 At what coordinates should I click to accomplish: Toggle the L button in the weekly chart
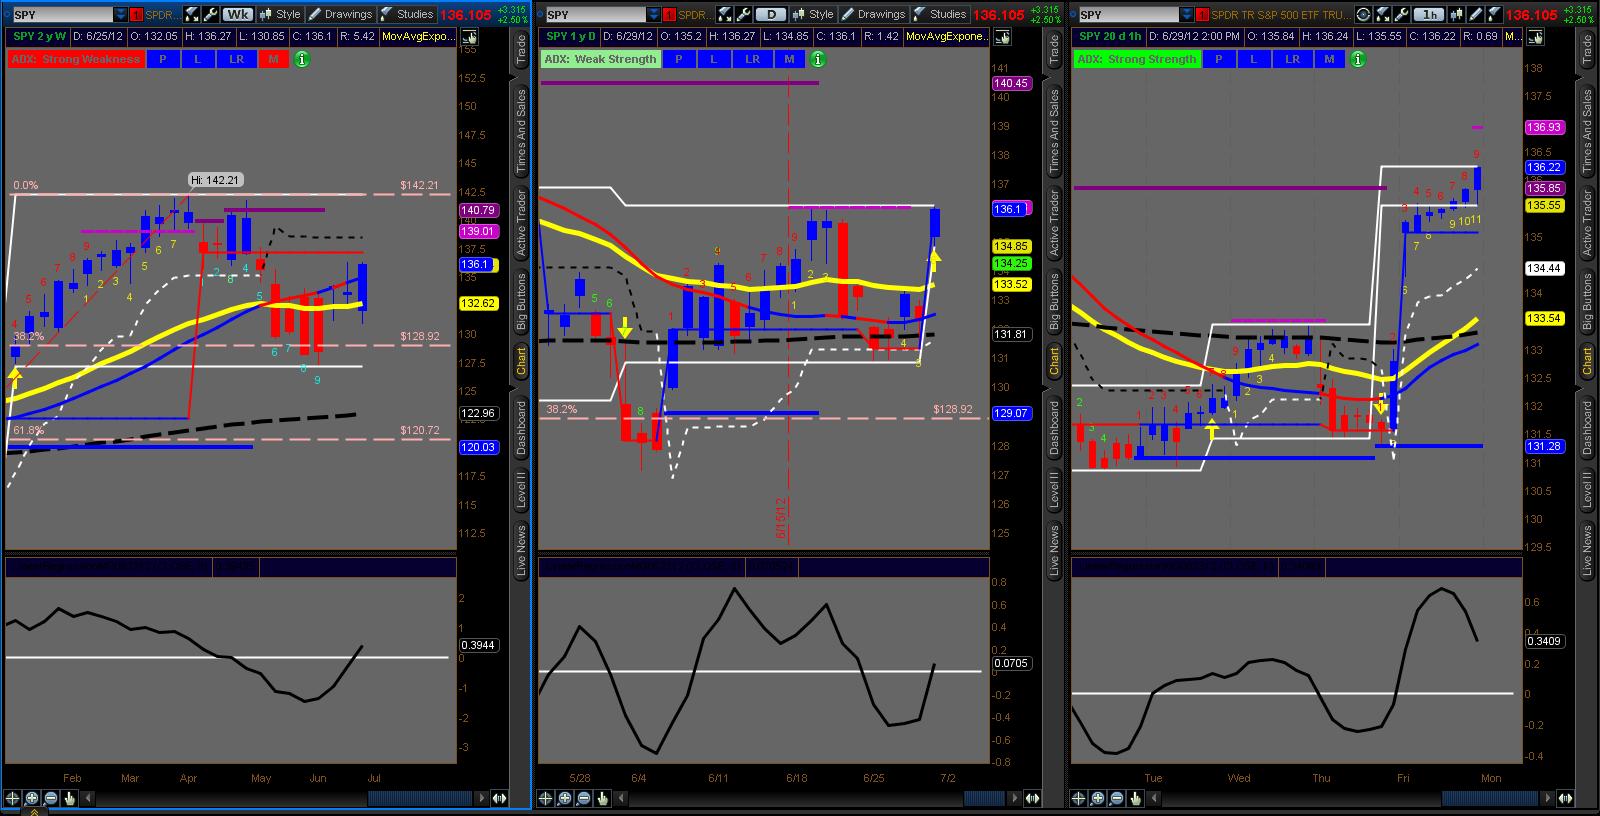(197, 59)
